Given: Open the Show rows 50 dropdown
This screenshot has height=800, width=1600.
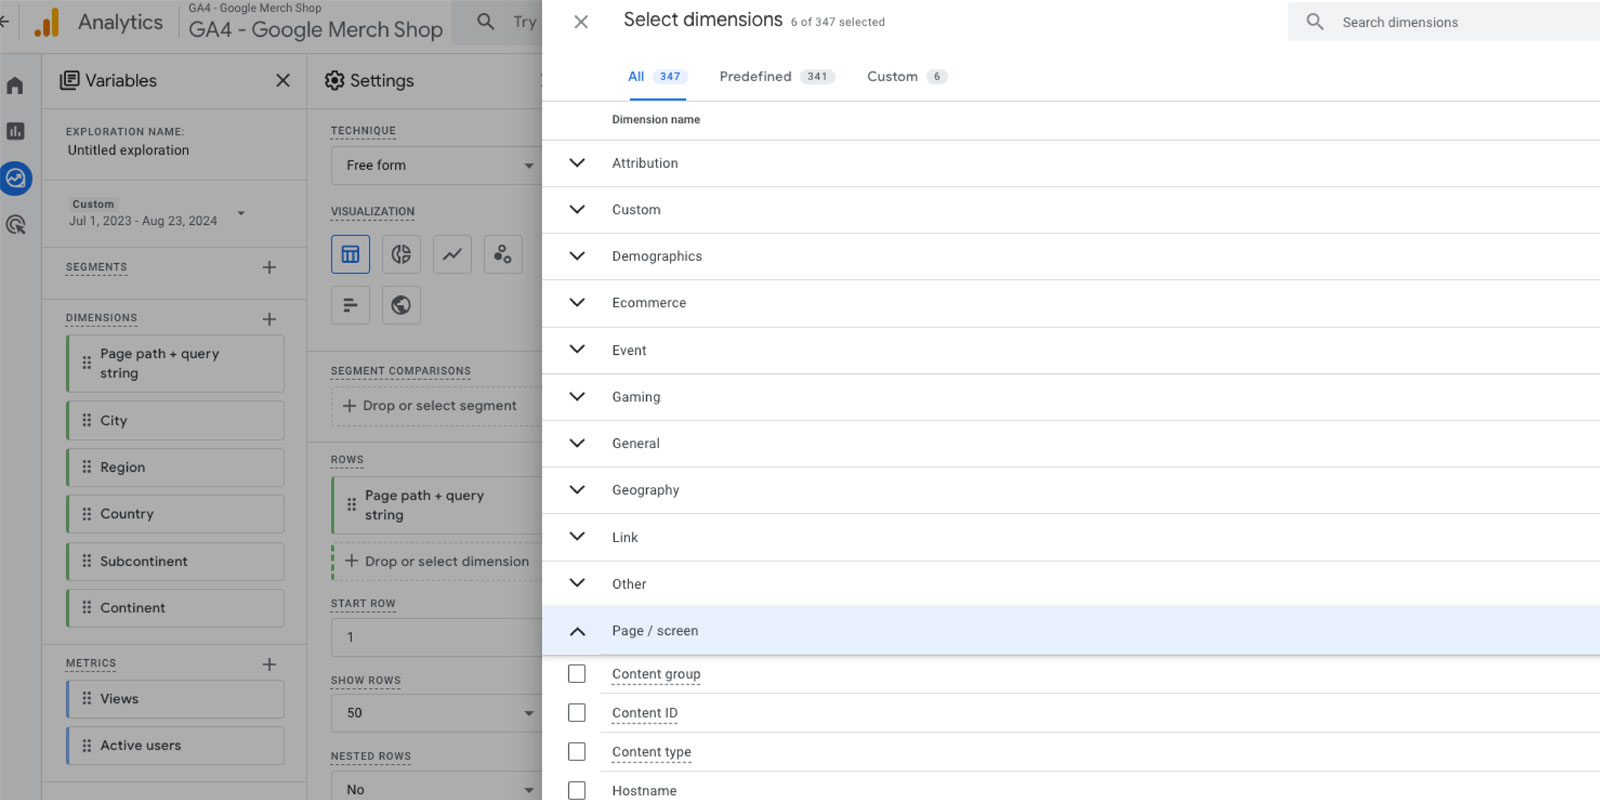Looking at the screenshot, I should click(436, 713).
